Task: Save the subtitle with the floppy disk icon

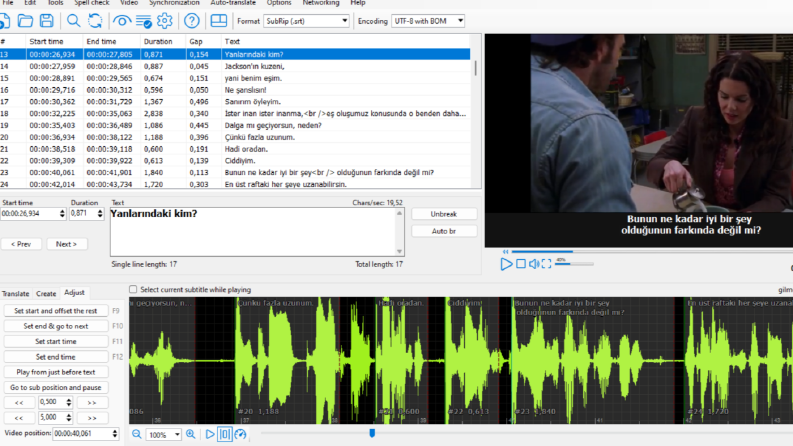Action: coord(47,21)
